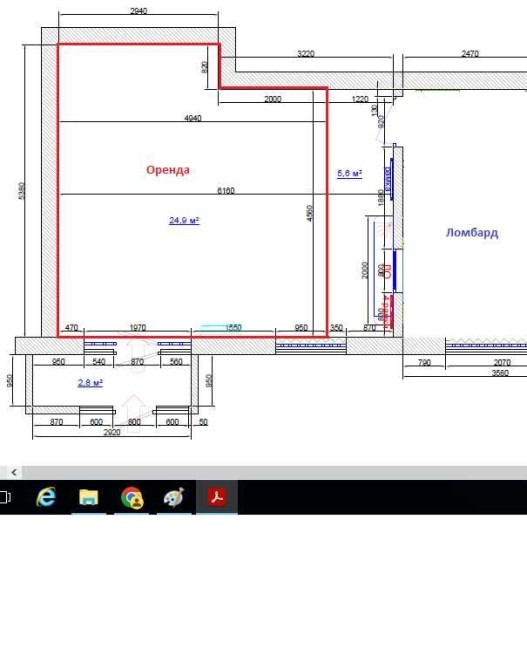Switch to Google Chrome in the taskbar
Image resolution: width=527 pixels, height=670 pixels.
[132, 497]
